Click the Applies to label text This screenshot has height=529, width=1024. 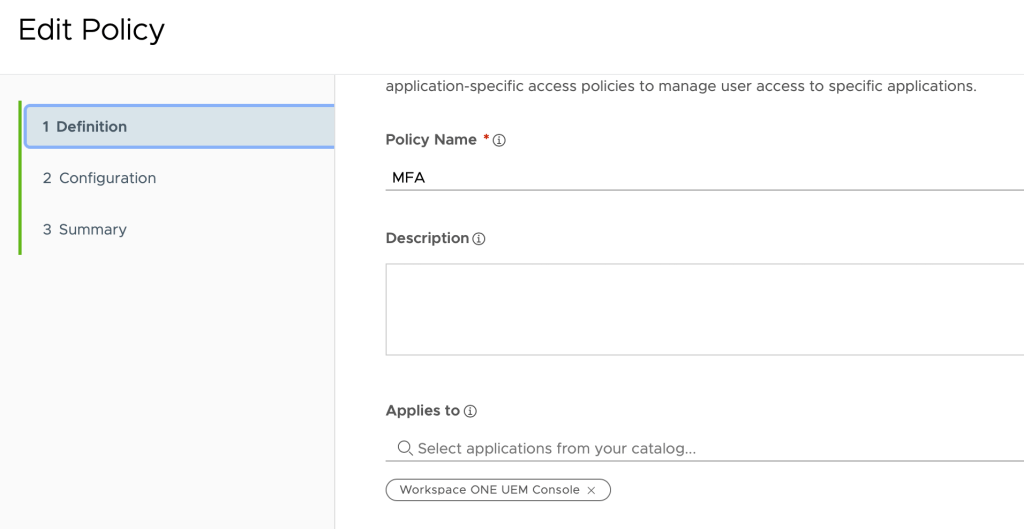[x=422, y=410]
